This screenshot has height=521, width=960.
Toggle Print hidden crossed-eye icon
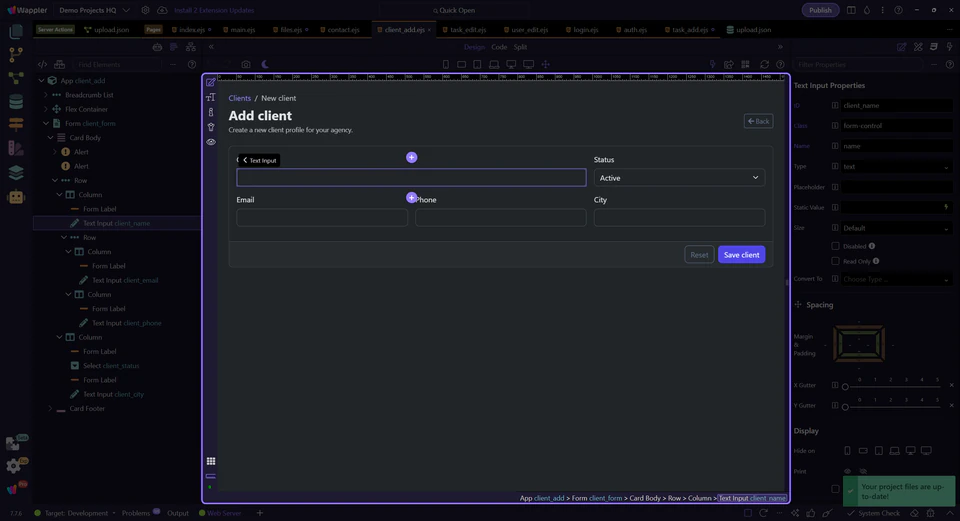tap(863, 471)
